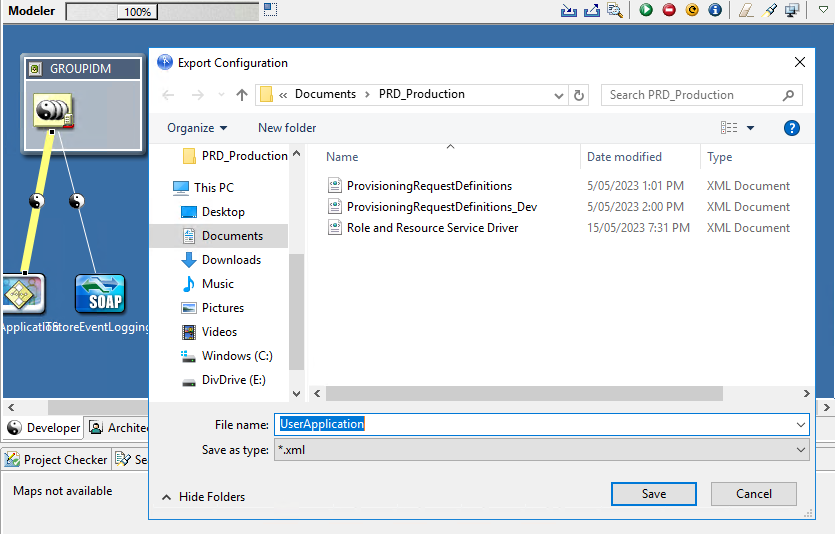
Task: Open Downloads in navigation pane
Action: click(222, 260)
